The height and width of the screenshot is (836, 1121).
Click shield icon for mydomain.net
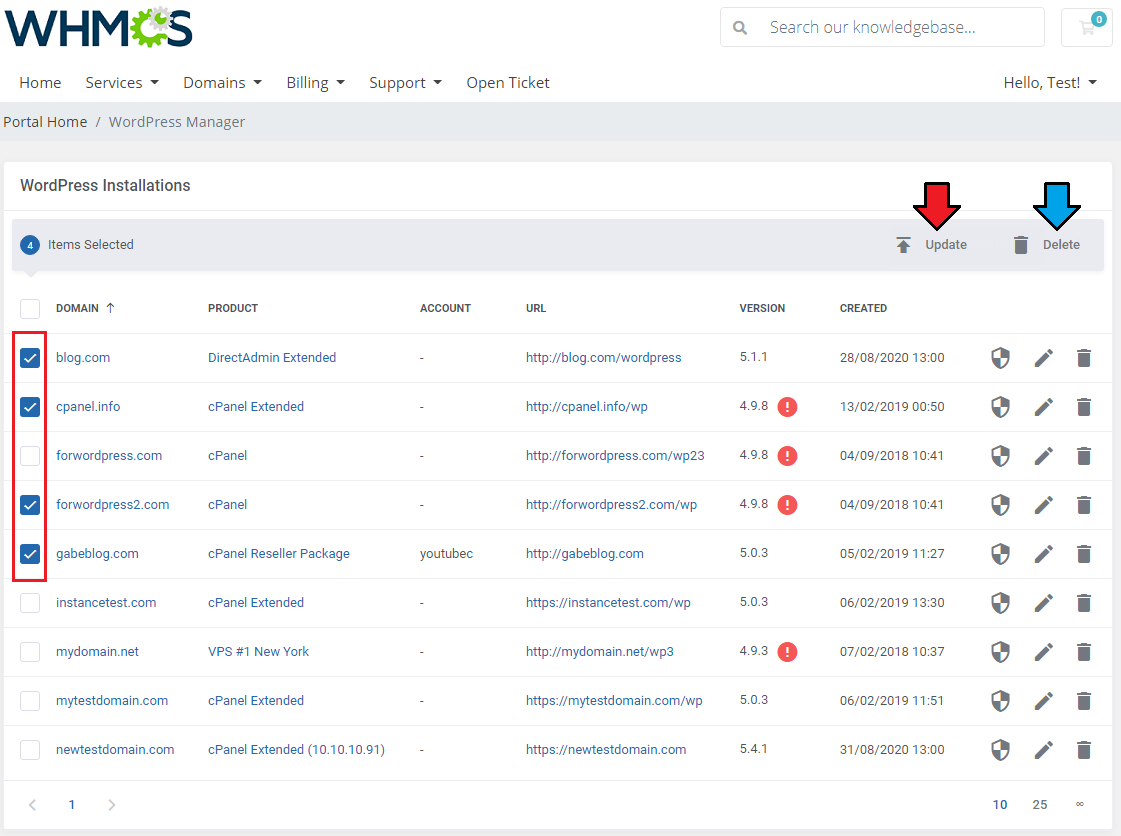click(x=1000, y=651)
